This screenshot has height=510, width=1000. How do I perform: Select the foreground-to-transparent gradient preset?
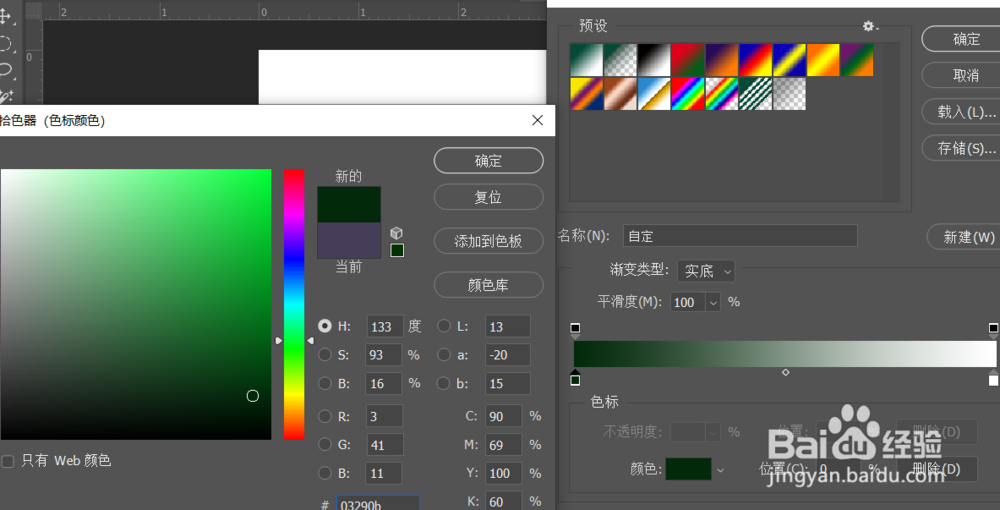pos(620,60)
